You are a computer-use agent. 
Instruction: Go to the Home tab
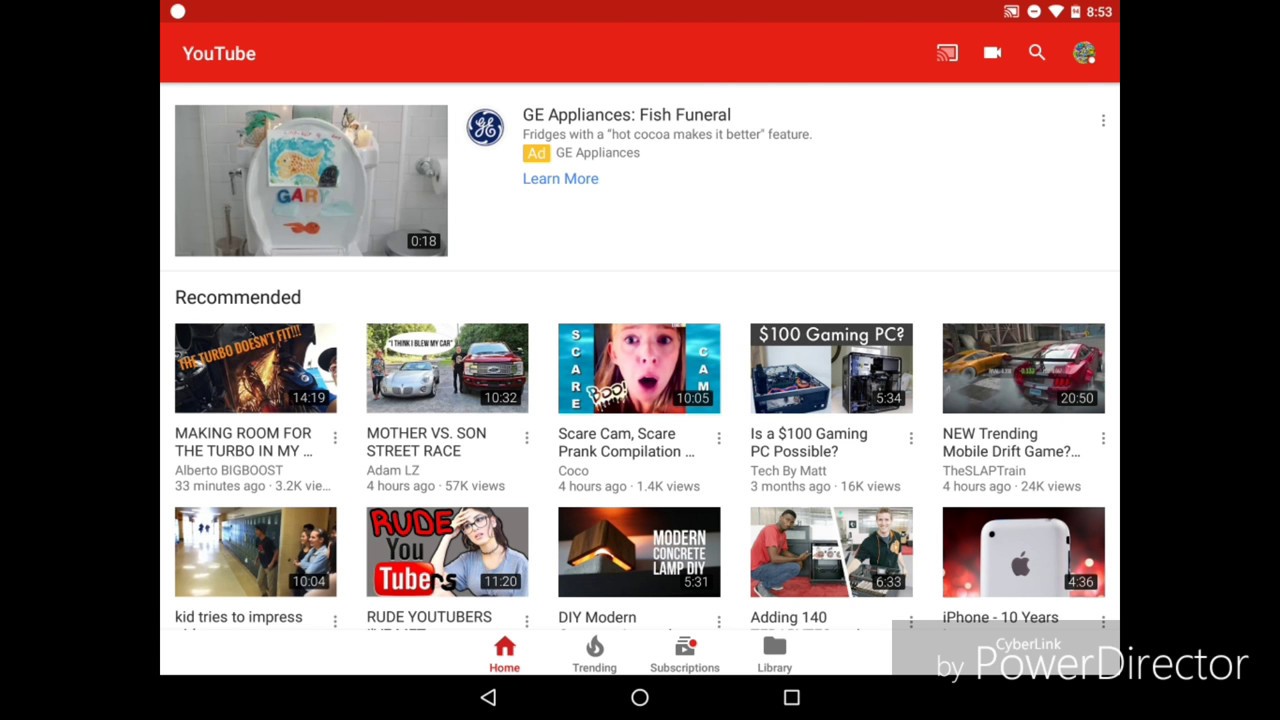pyautogui.click(x=504, y=655)
